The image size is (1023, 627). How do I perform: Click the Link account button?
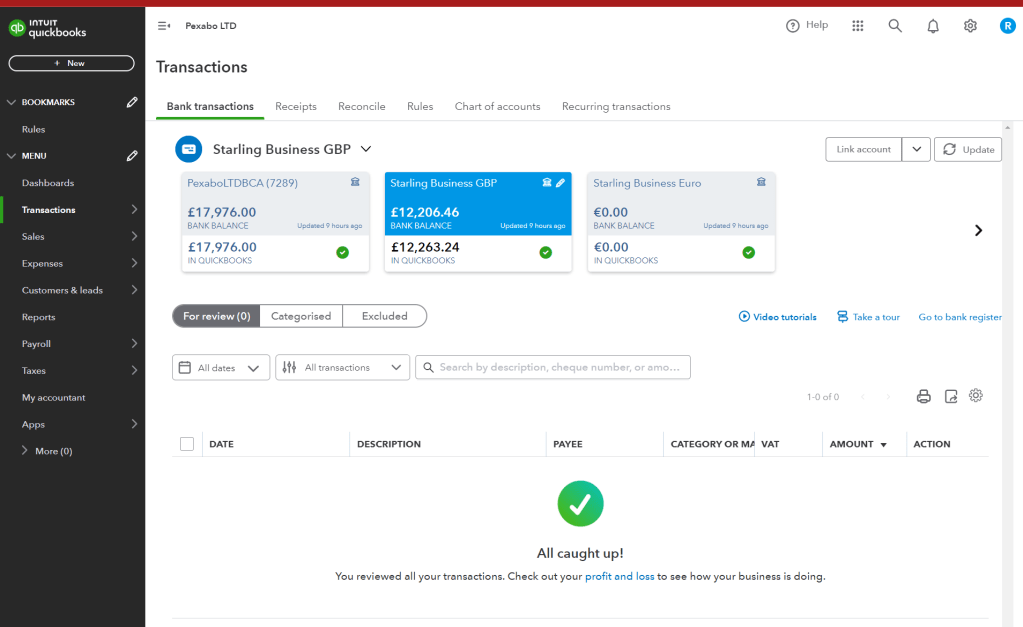click(x=864, y=149)
